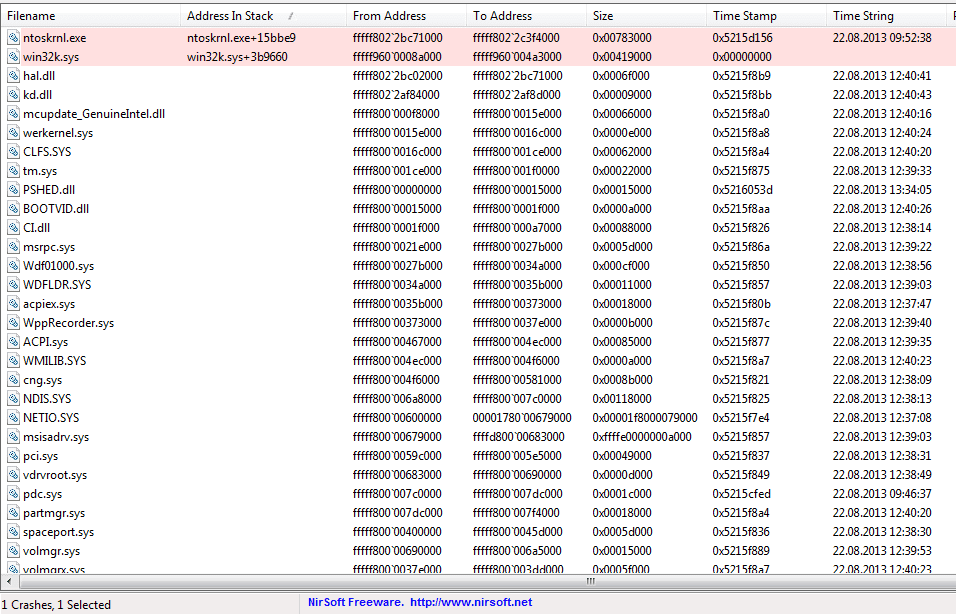Select the spaceport.sys row filename
The height and width of the screenshot is (615, 956).
pos(59,532)
